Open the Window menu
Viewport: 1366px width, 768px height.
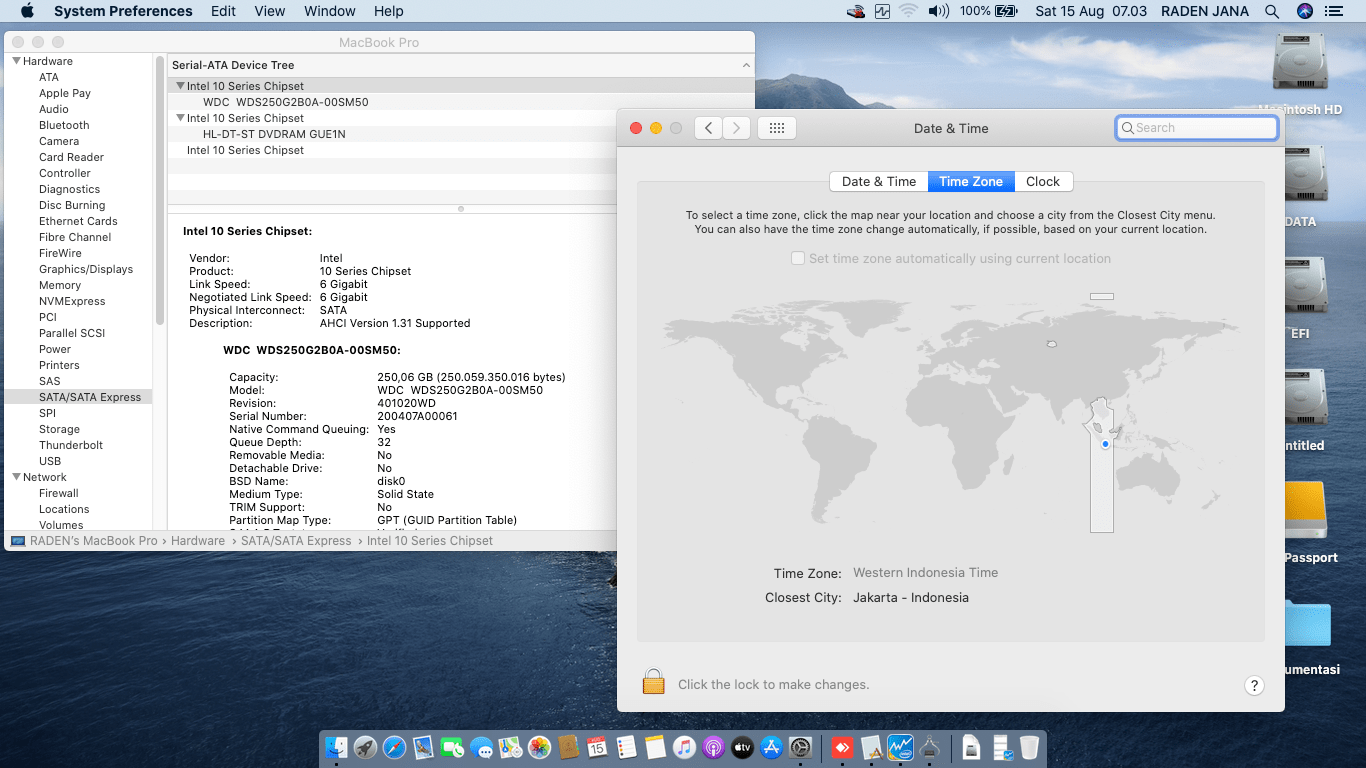[329, 11]
